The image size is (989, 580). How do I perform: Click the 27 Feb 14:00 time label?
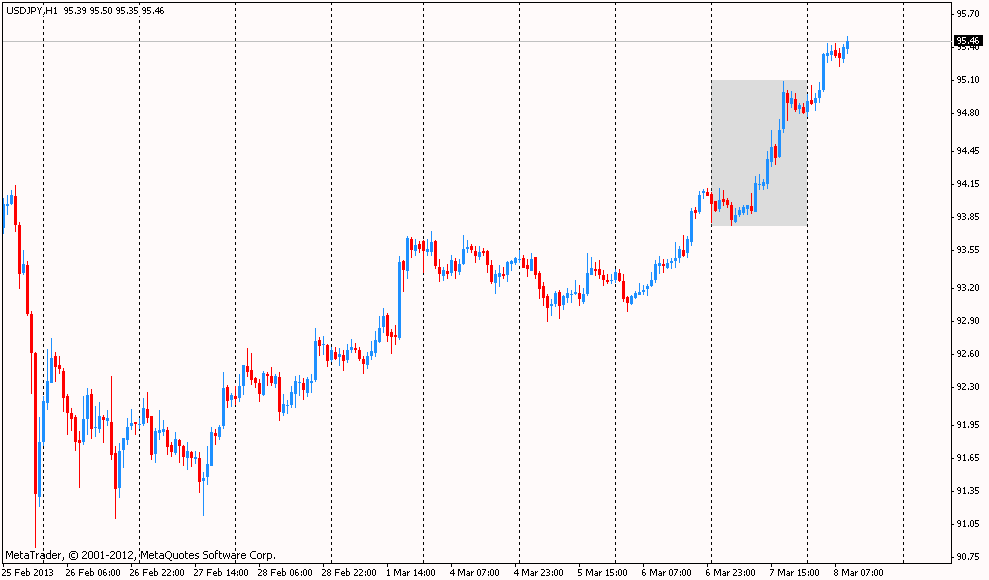click(x=221, y=572)
